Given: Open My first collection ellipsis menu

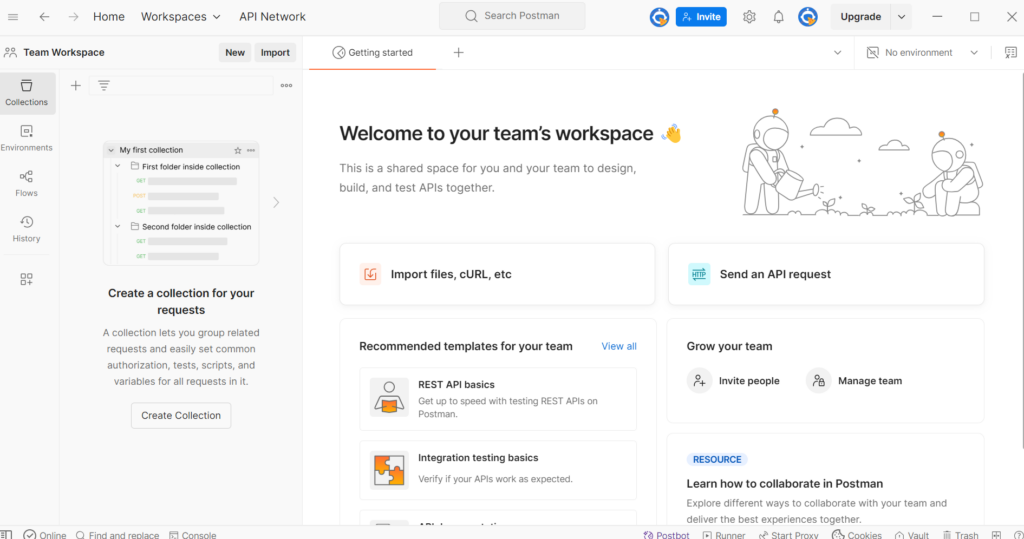Looking at the screenshot, I should [251, 150].
